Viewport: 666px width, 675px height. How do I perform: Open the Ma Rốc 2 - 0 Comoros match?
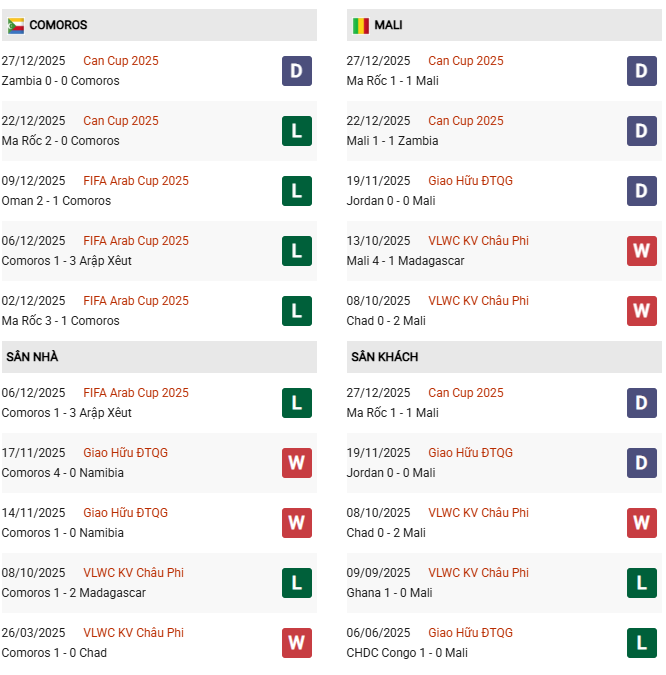61,141
